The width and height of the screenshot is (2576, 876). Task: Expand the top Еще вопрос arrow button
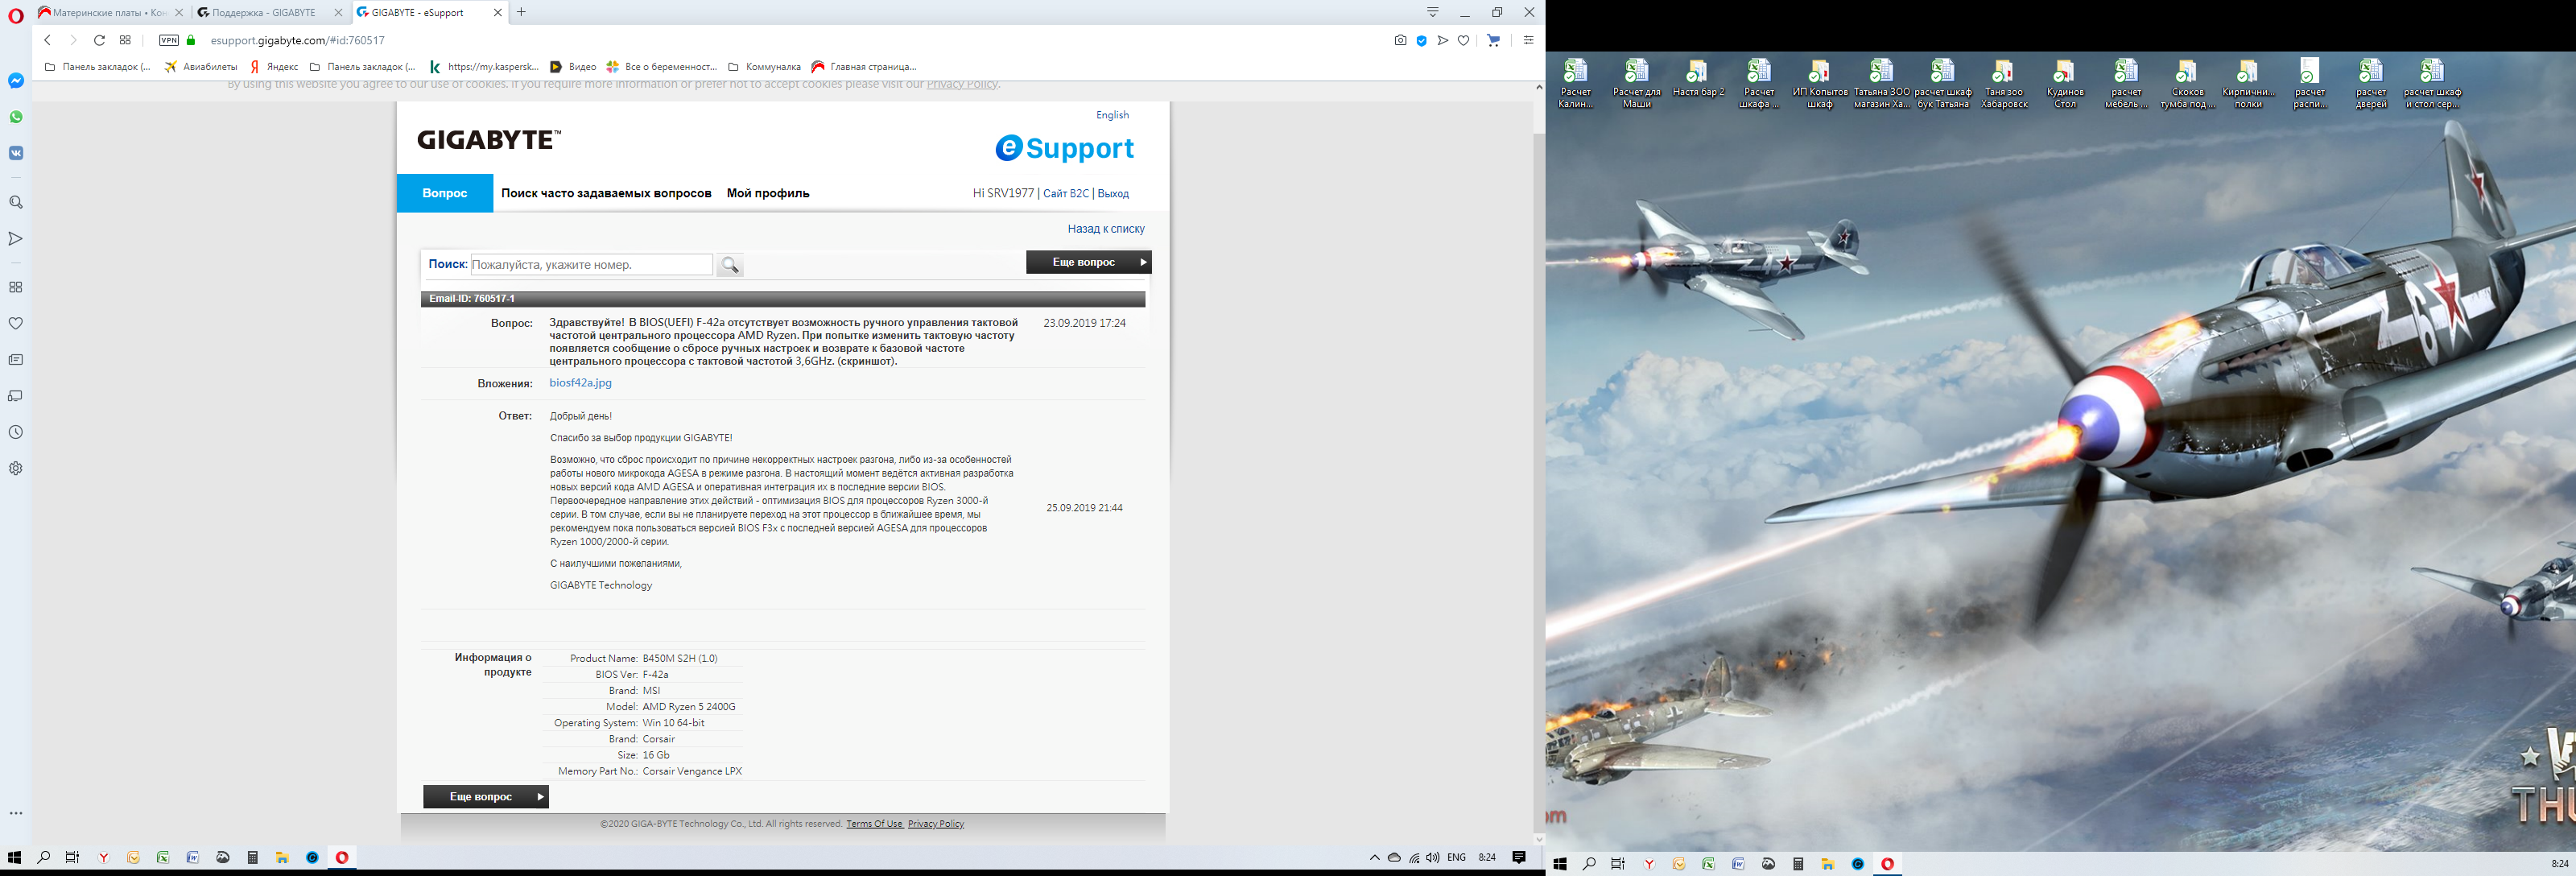point(1088,262)
